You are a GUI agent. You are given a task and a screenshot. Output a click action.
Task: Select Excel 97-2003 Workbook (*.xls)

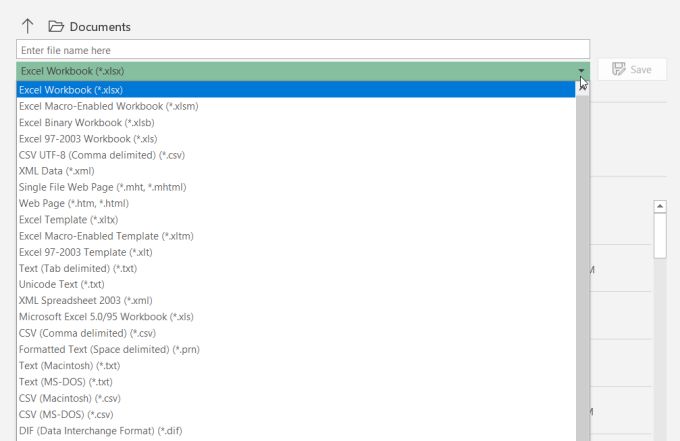pyautogui.click(x=296, y=139)
